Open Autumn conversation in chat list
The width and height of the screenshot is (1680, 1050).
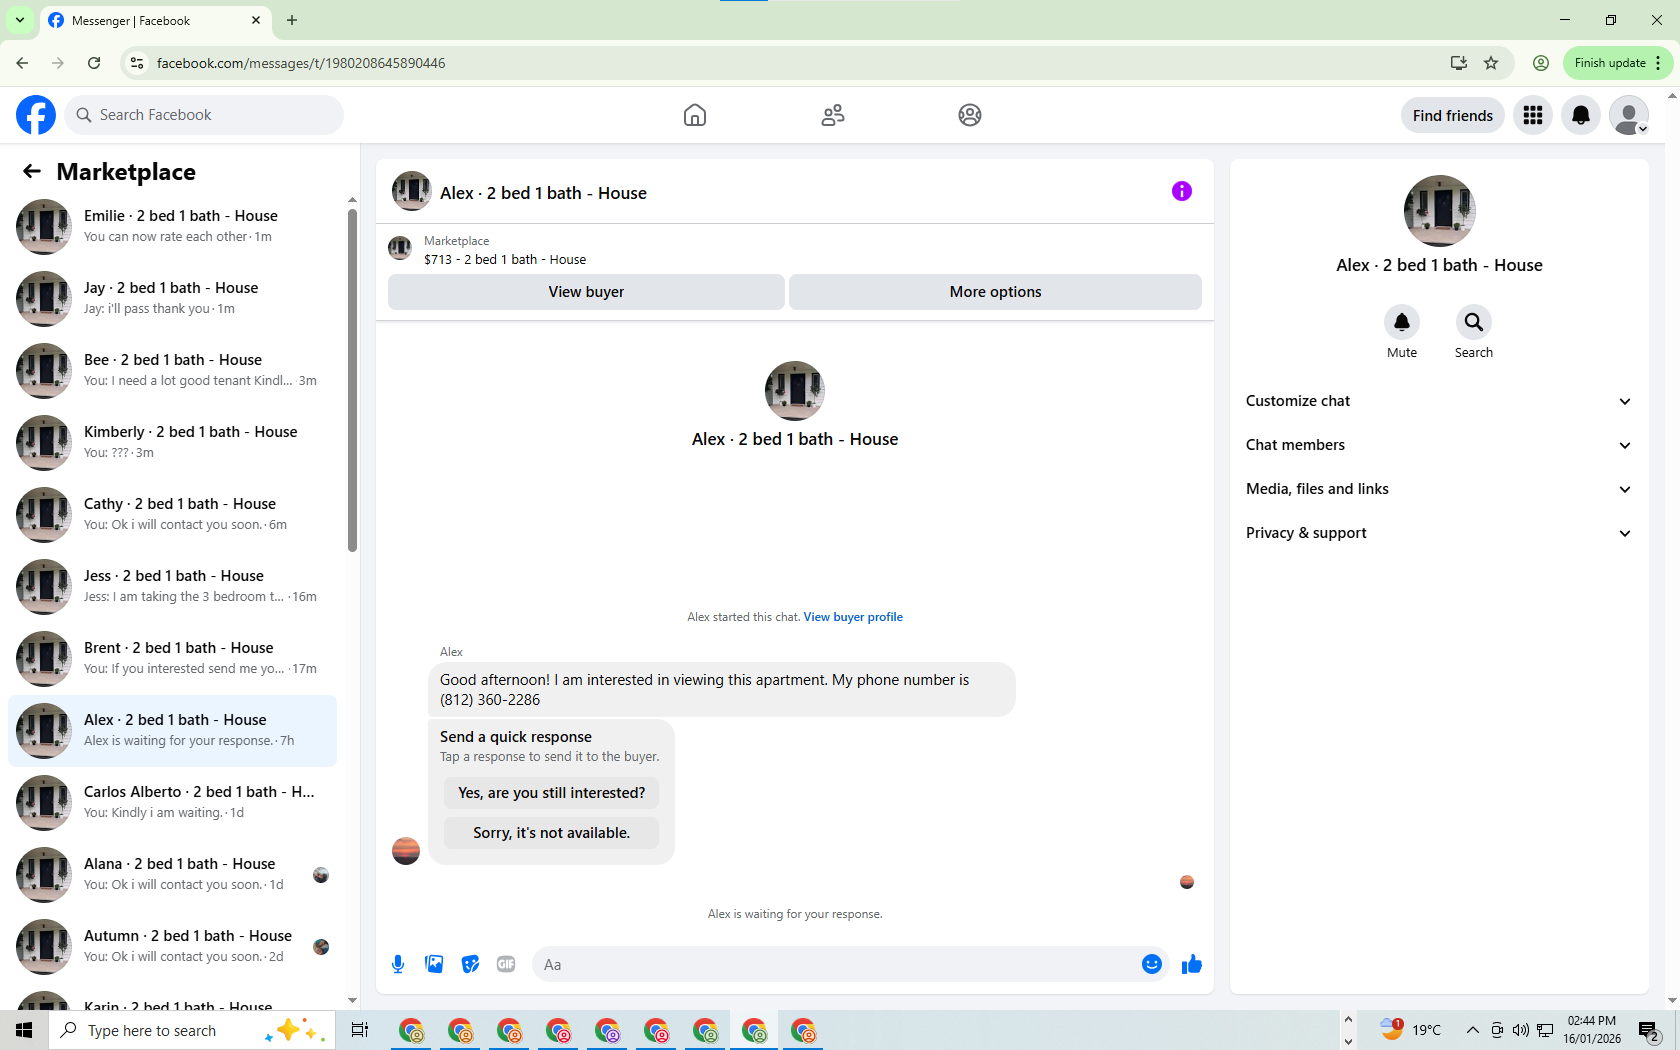[173, 947]
